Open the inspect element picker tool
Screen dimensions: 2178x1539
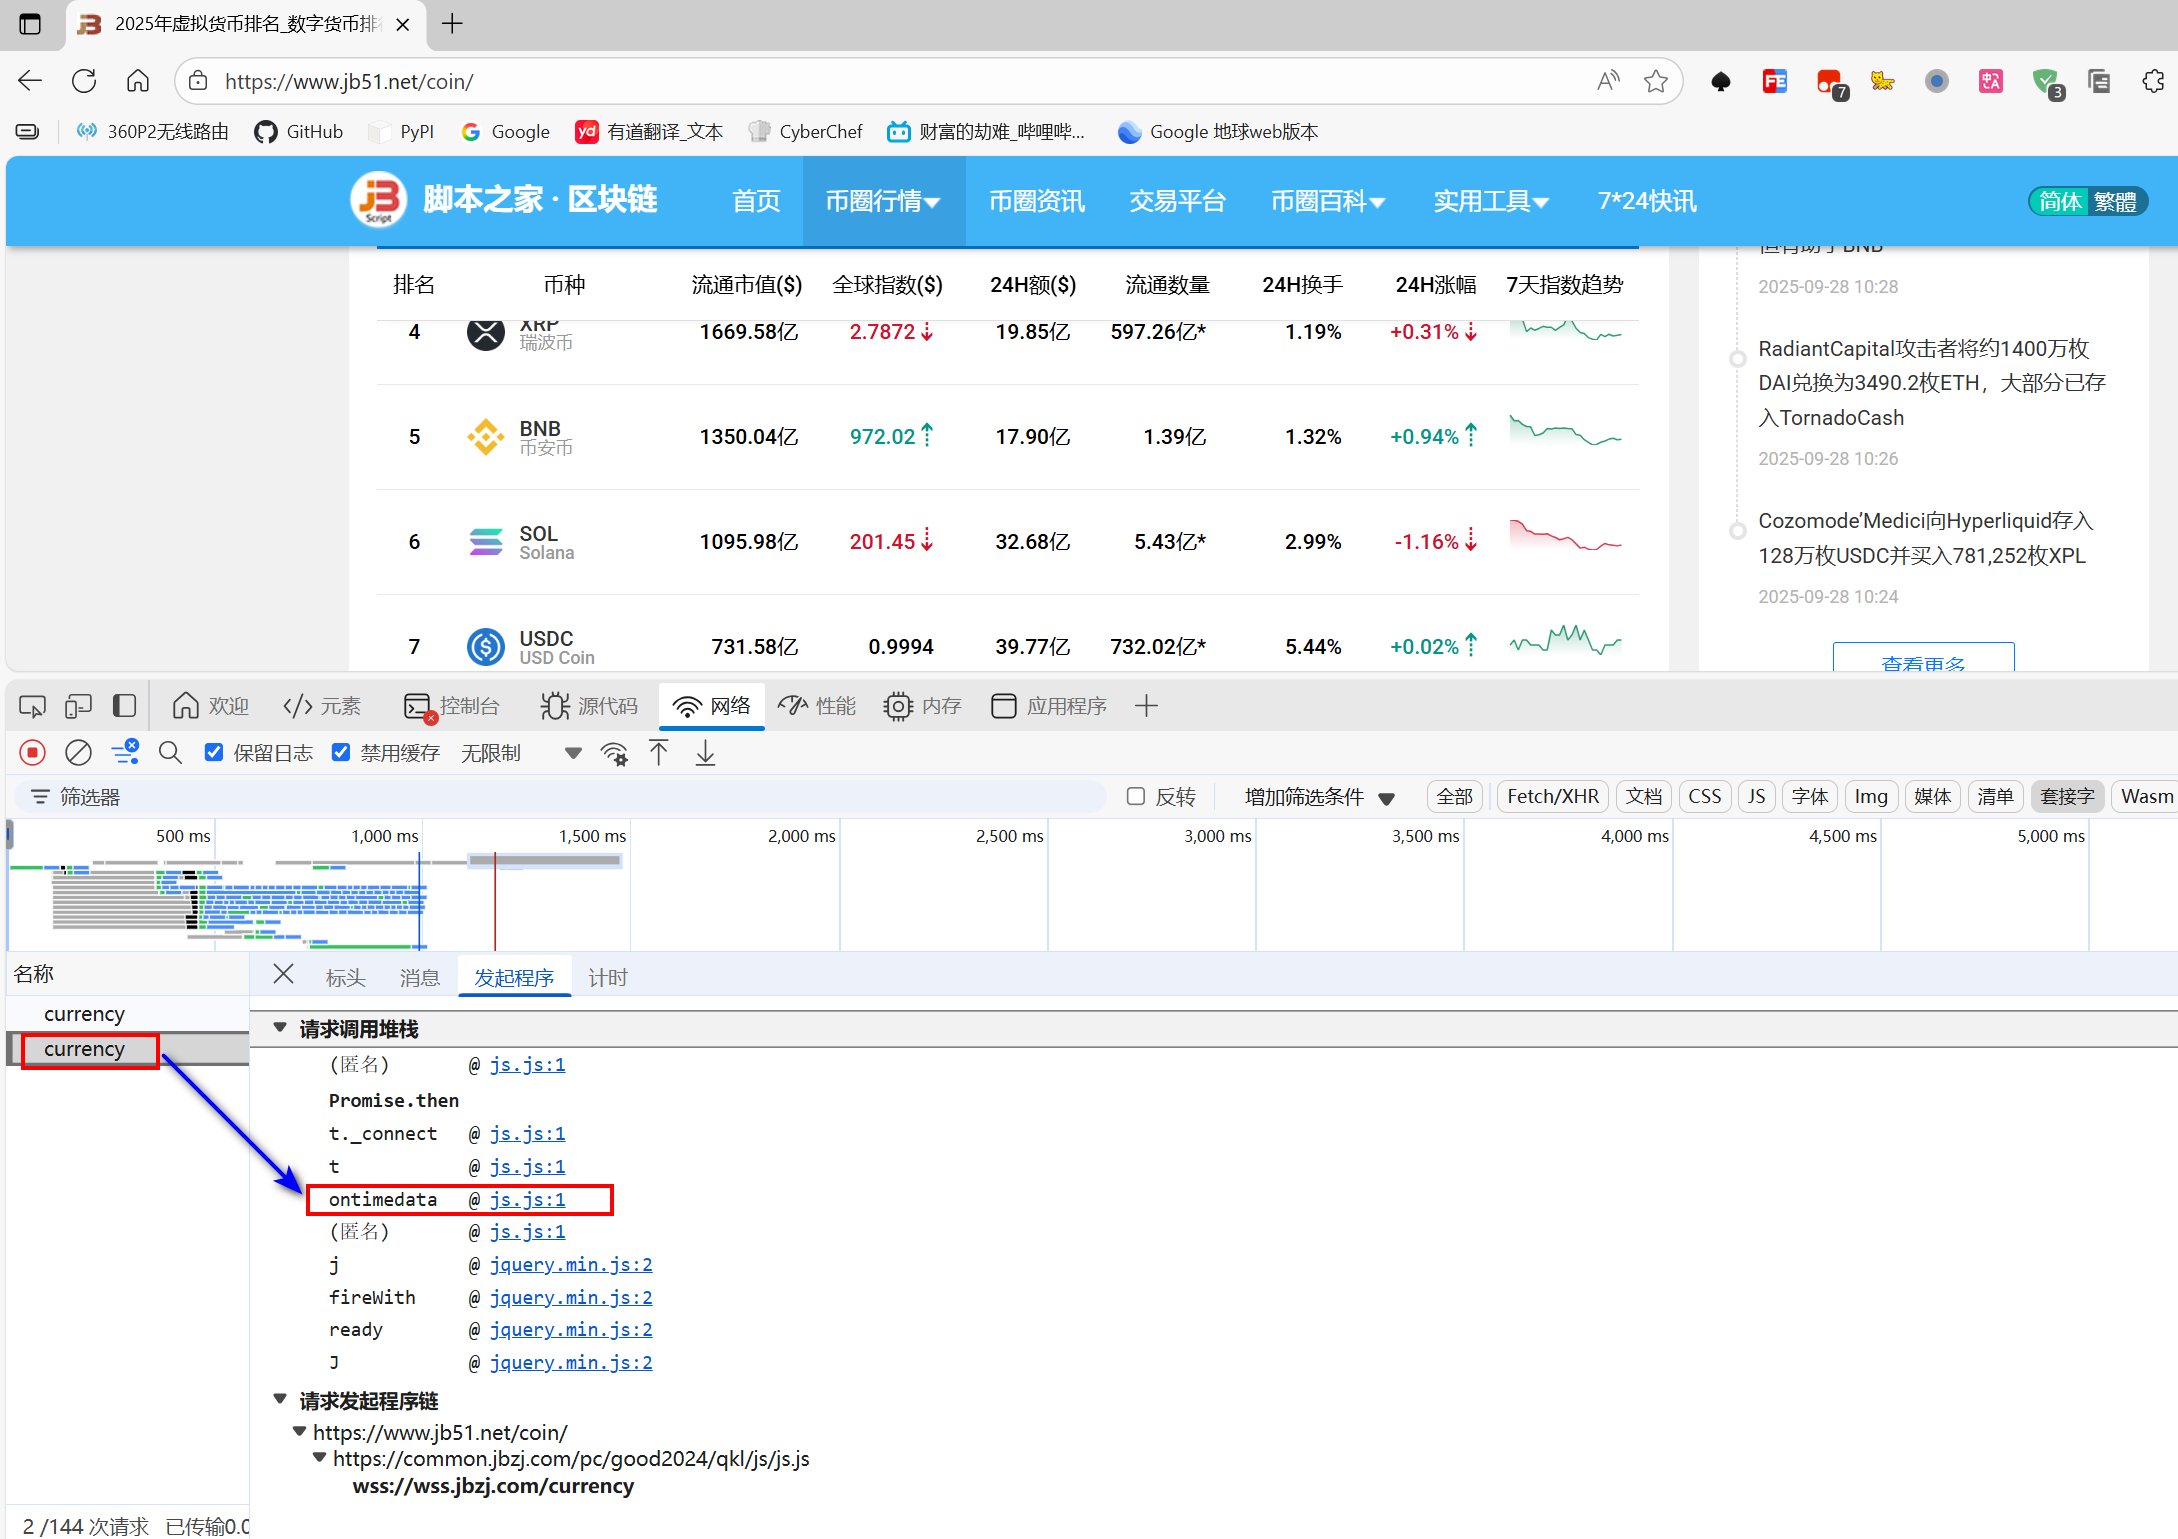pos(32,707)
